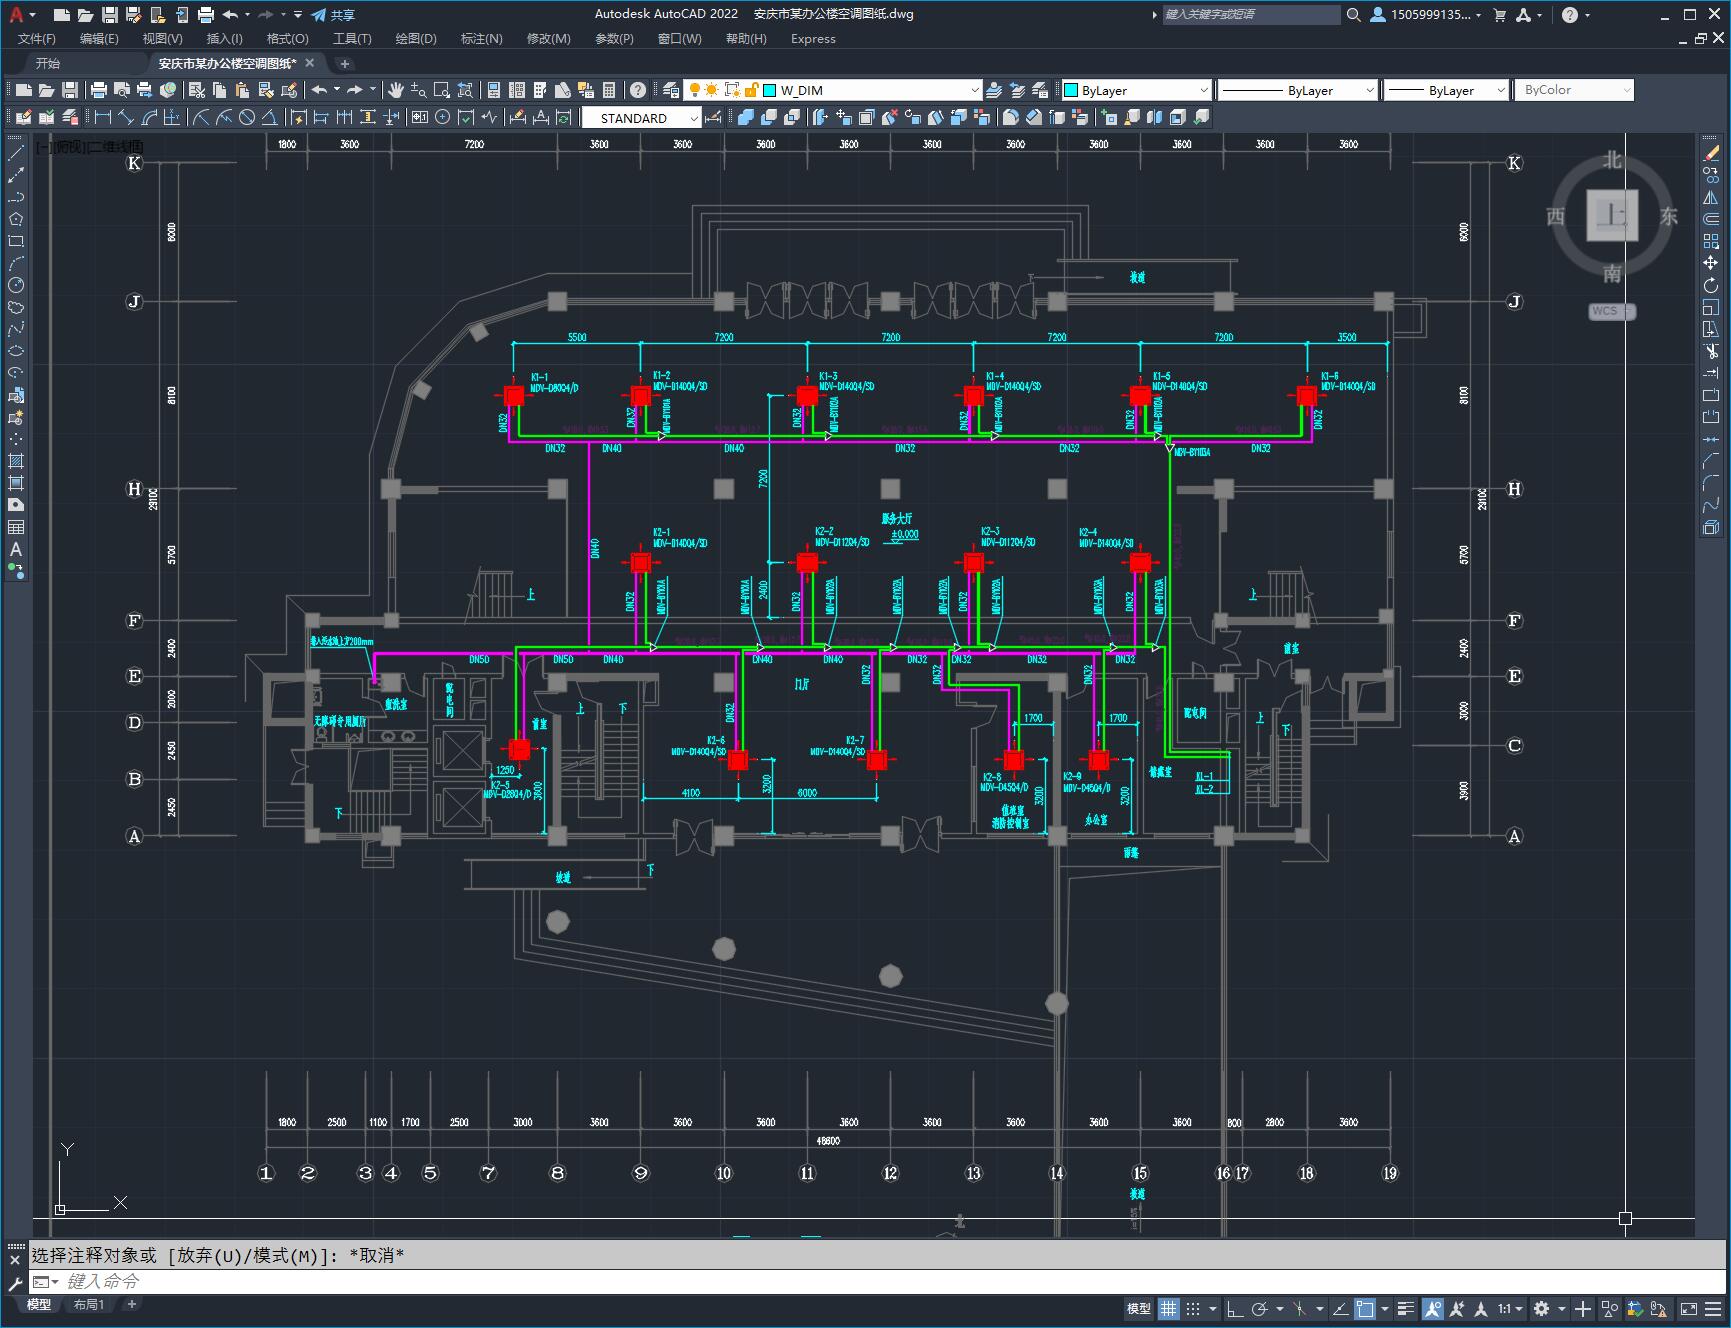Click the Save icon in quick access toolbar
This screenshot has height=1328, width=1731.
[x=110, y=15]
